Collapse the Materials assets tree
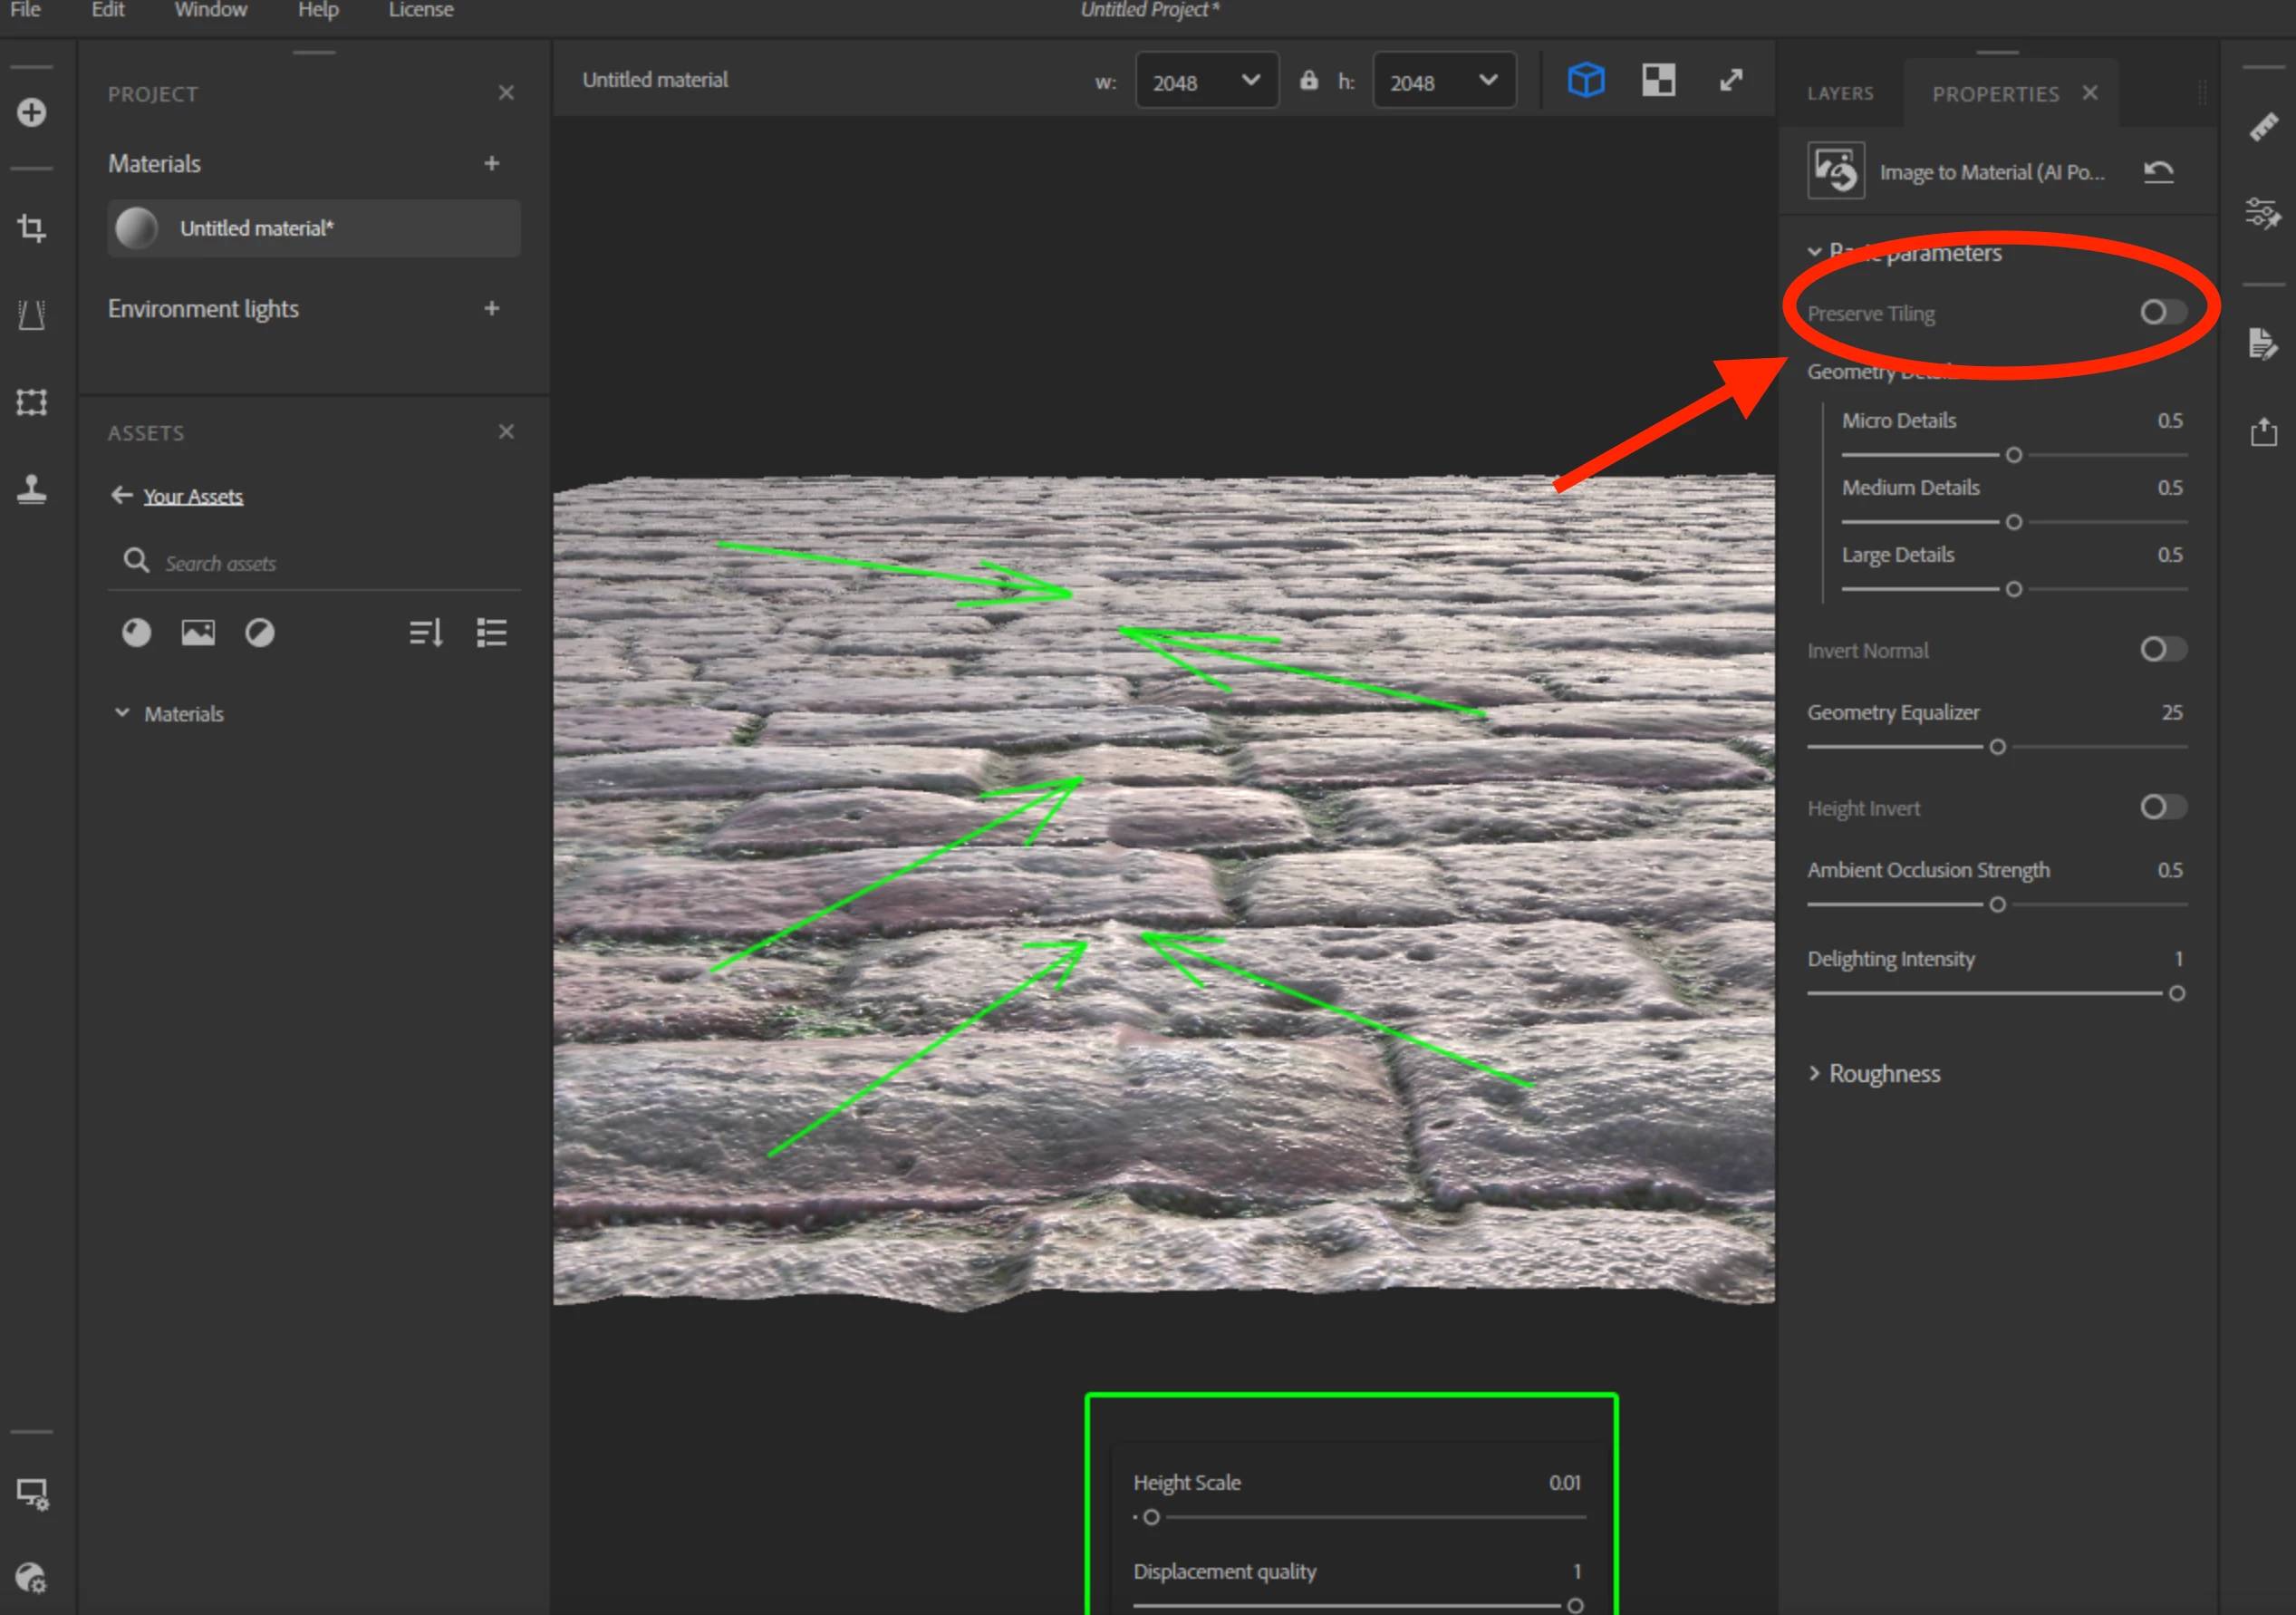Viewport: 2296px width, 1615px height. 122,713
